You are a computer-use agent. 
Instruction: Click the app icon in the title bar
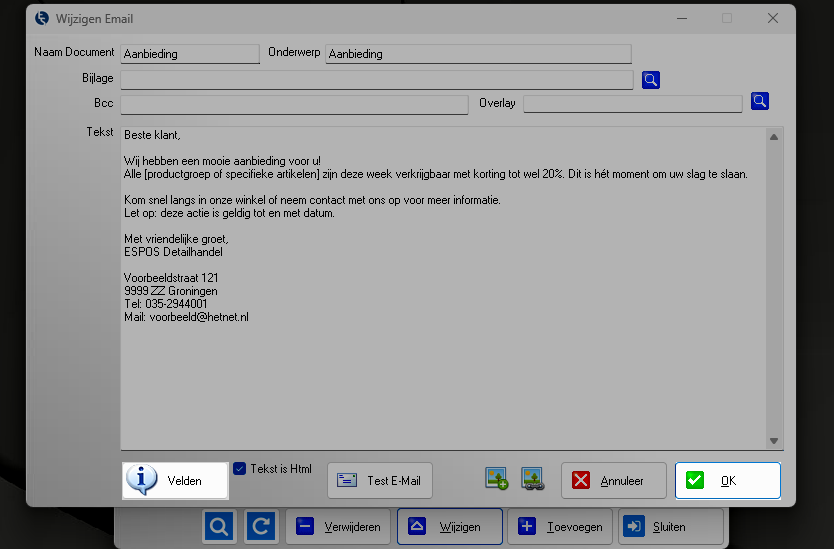(41, 19)
